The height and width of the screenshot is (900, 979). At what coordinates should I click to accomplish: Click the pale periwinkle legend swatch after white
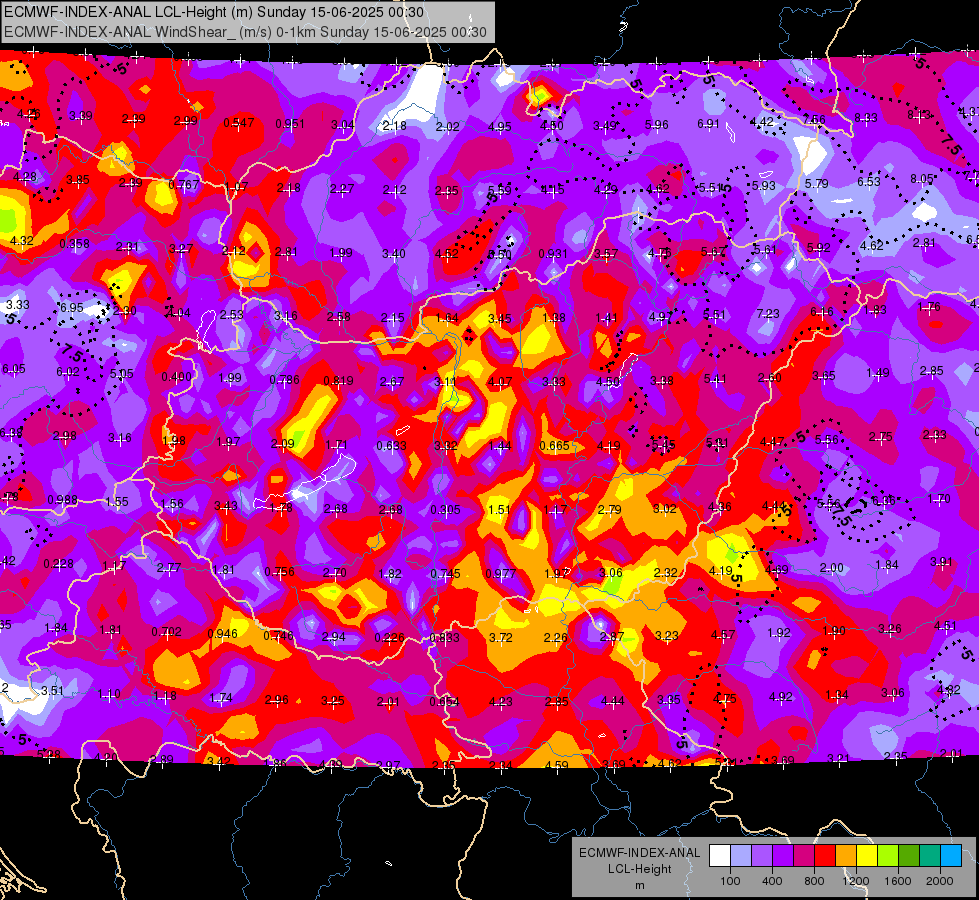(x=741, y=856)
